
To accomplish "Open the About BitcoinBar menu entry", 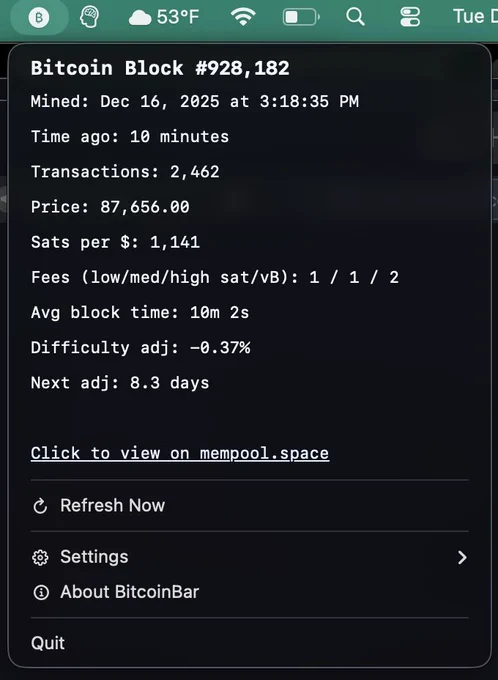I will tap(249, 592).
